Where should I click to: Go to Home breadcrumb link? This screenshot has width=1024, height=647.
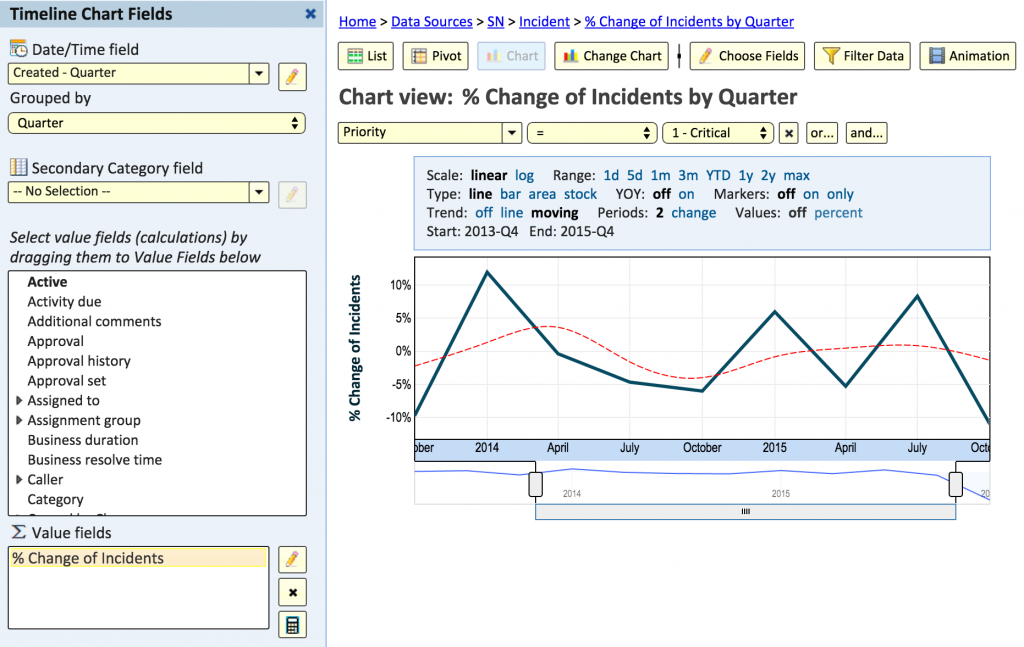click(357, 22)
